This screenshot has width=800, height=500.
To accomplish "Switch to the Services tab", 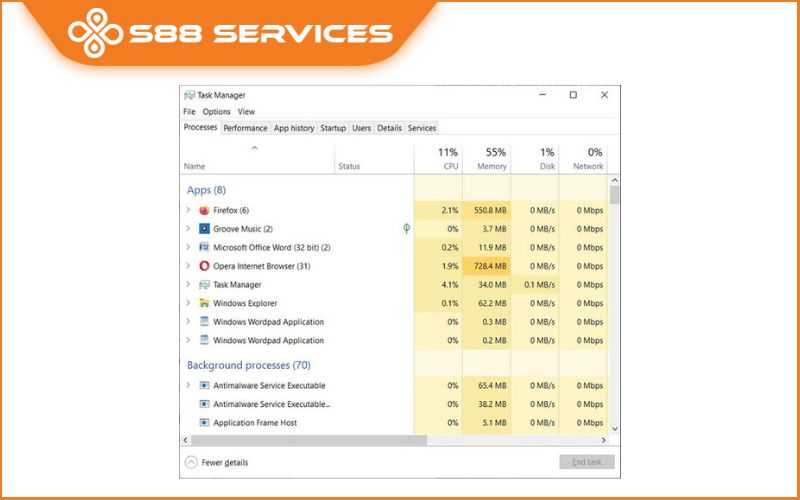I will click(x=422, y=128).
